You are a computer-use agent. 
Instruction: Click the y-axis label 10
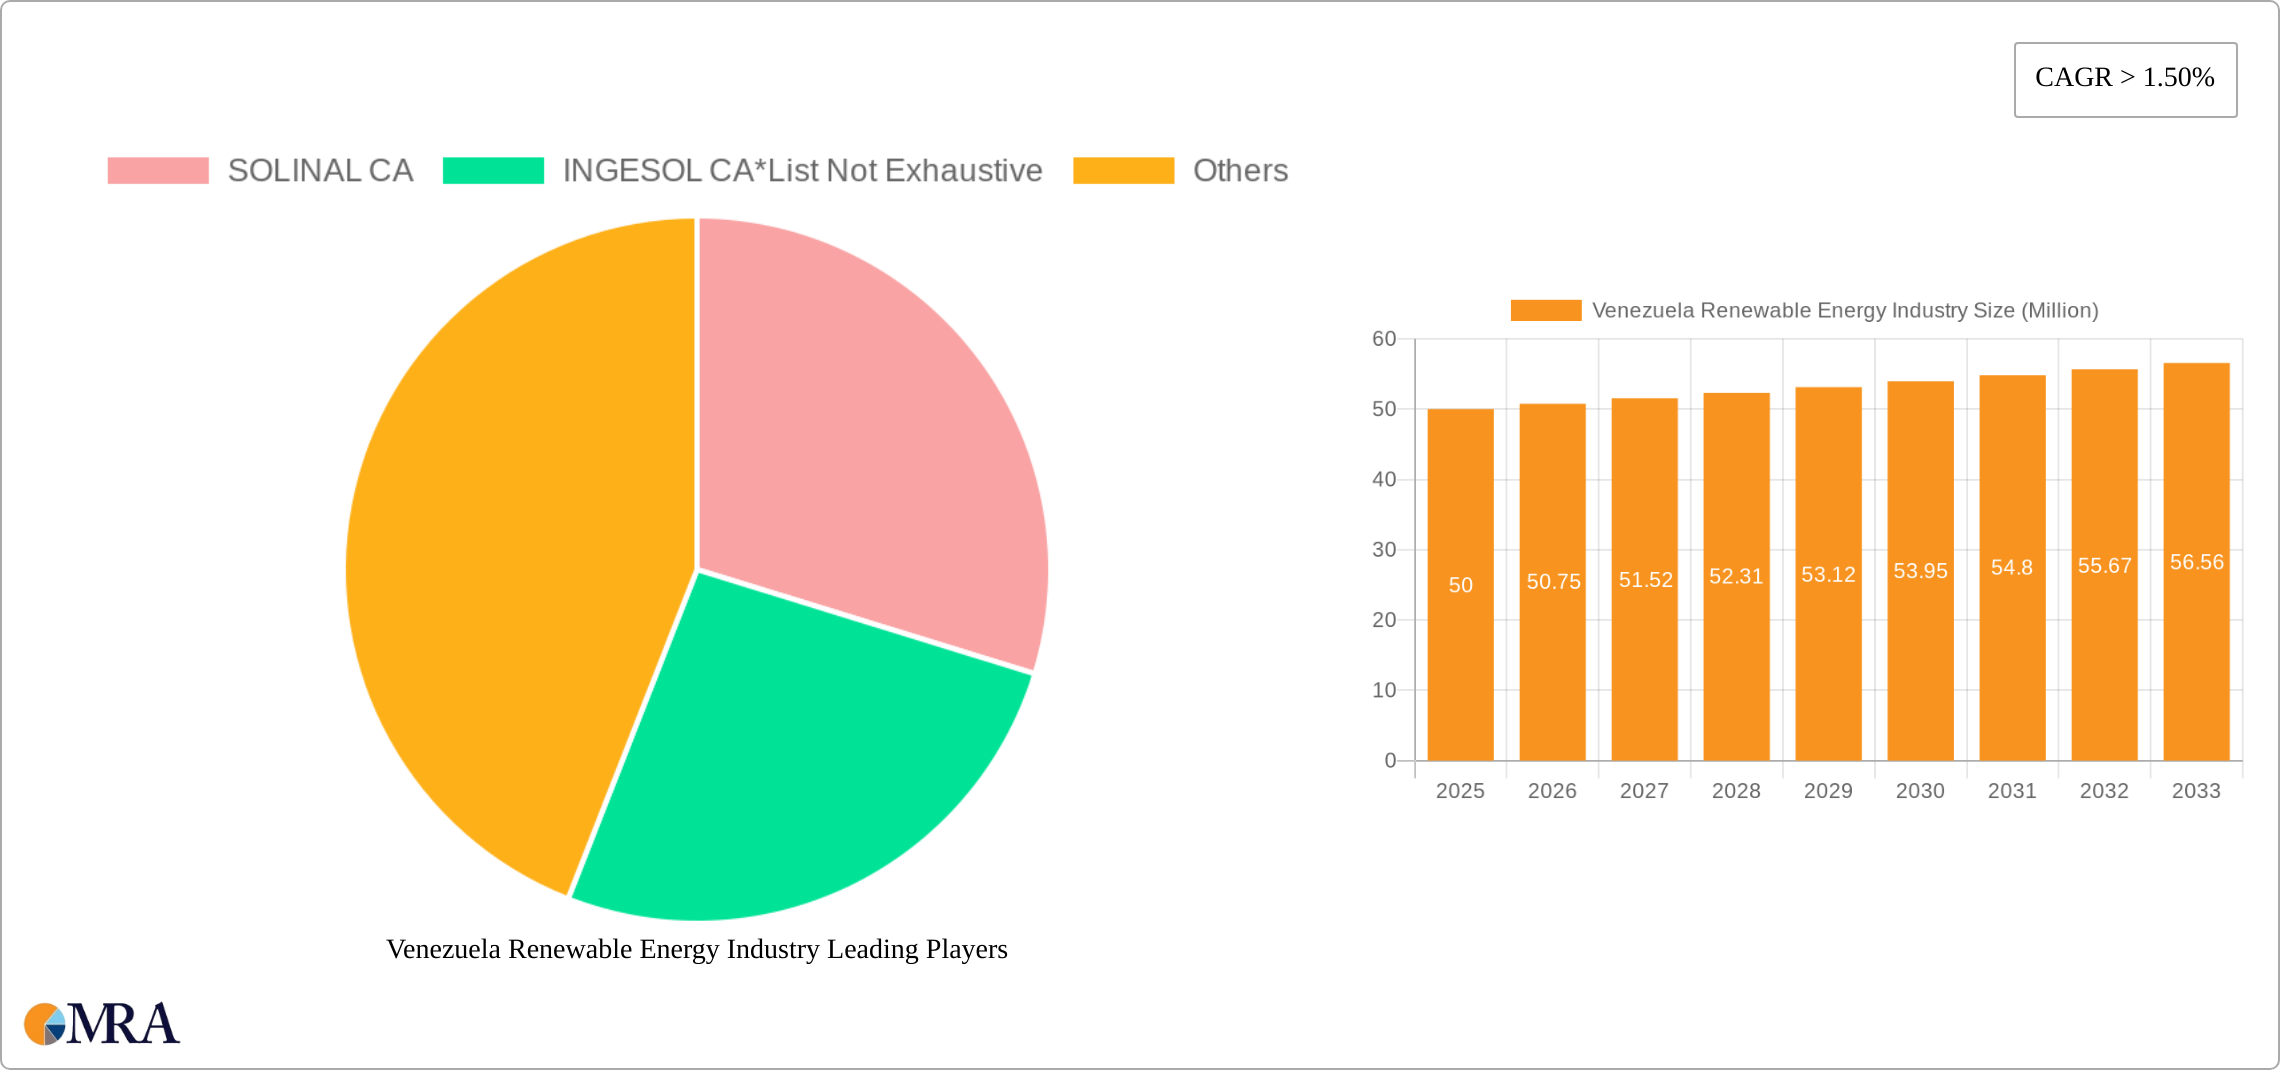click(1384, 690)
